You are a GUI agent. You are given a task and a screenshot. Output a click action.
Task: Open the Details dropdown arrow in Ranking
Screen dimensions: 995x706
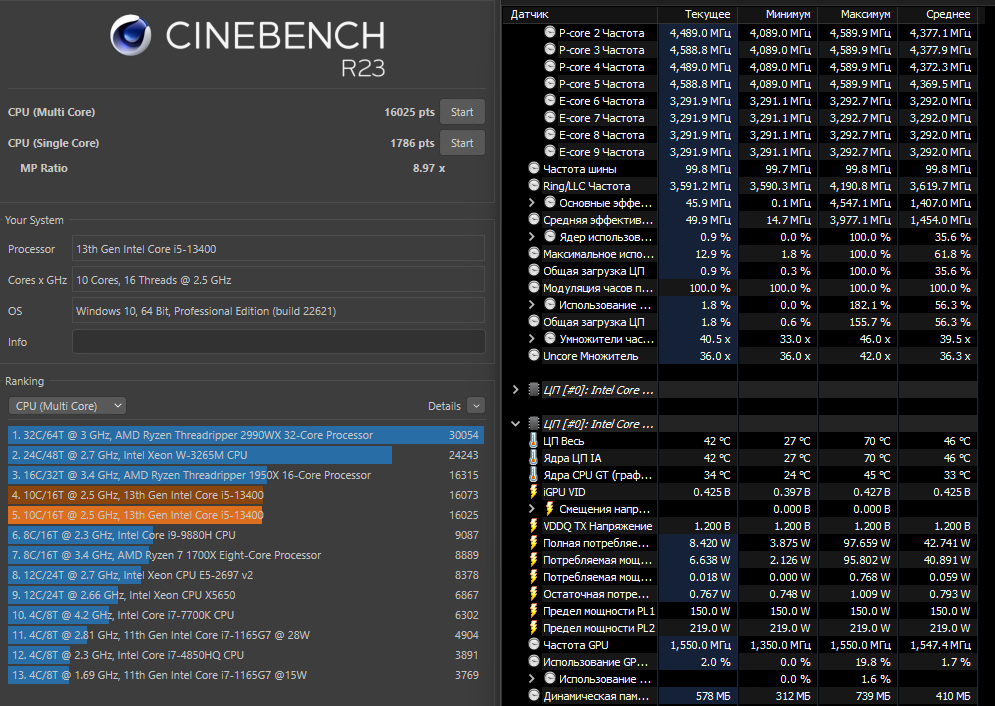click(x=476, y=406)
